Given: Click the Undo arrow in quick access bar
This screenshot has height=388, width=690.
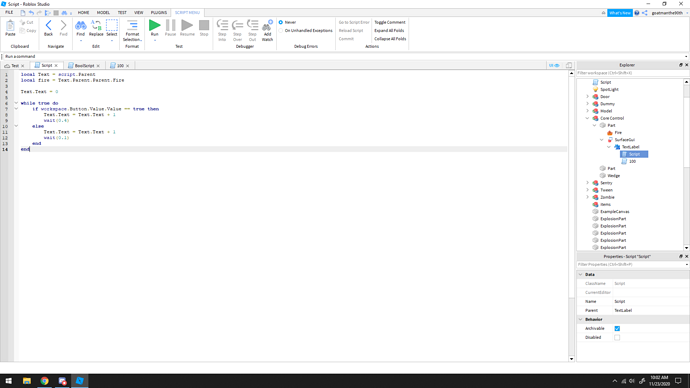Looking at the screenshot, I should point(31,13).
